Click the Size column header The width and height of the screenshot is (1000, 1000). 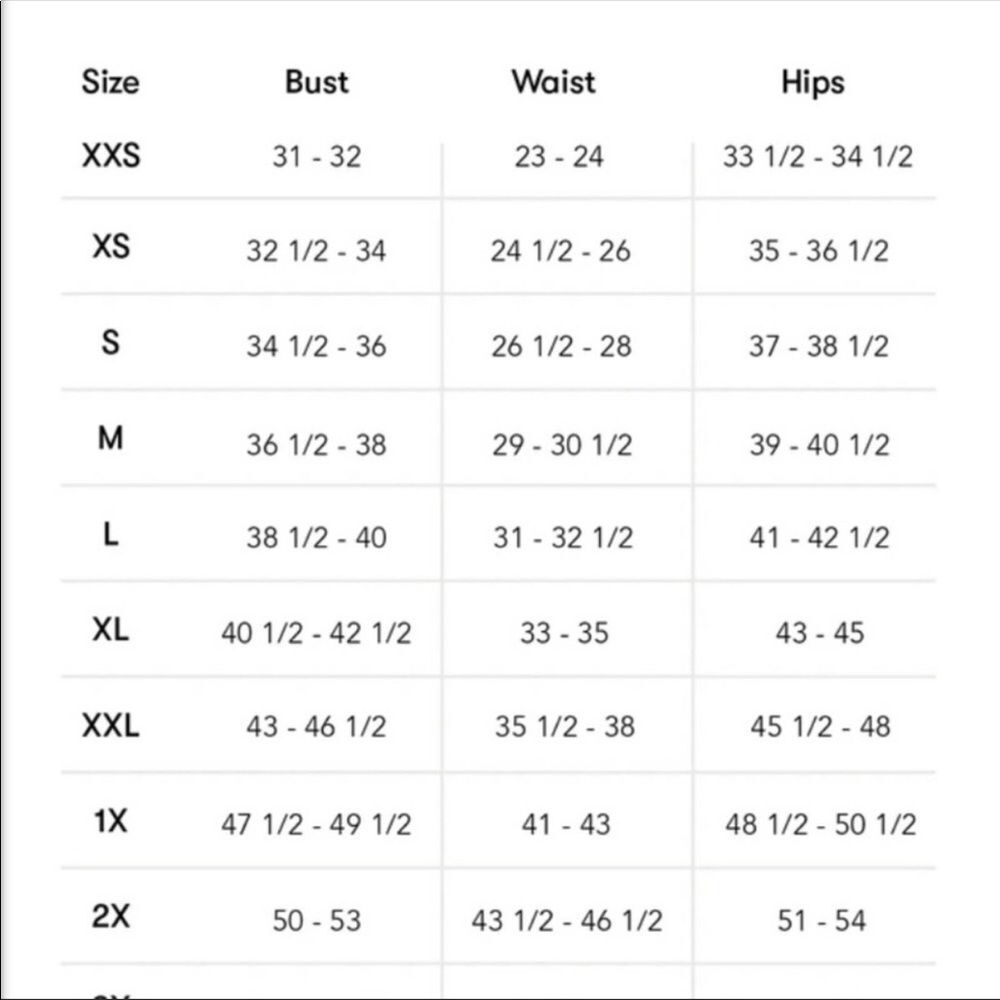pyautogui.click(x=110, y=82)
